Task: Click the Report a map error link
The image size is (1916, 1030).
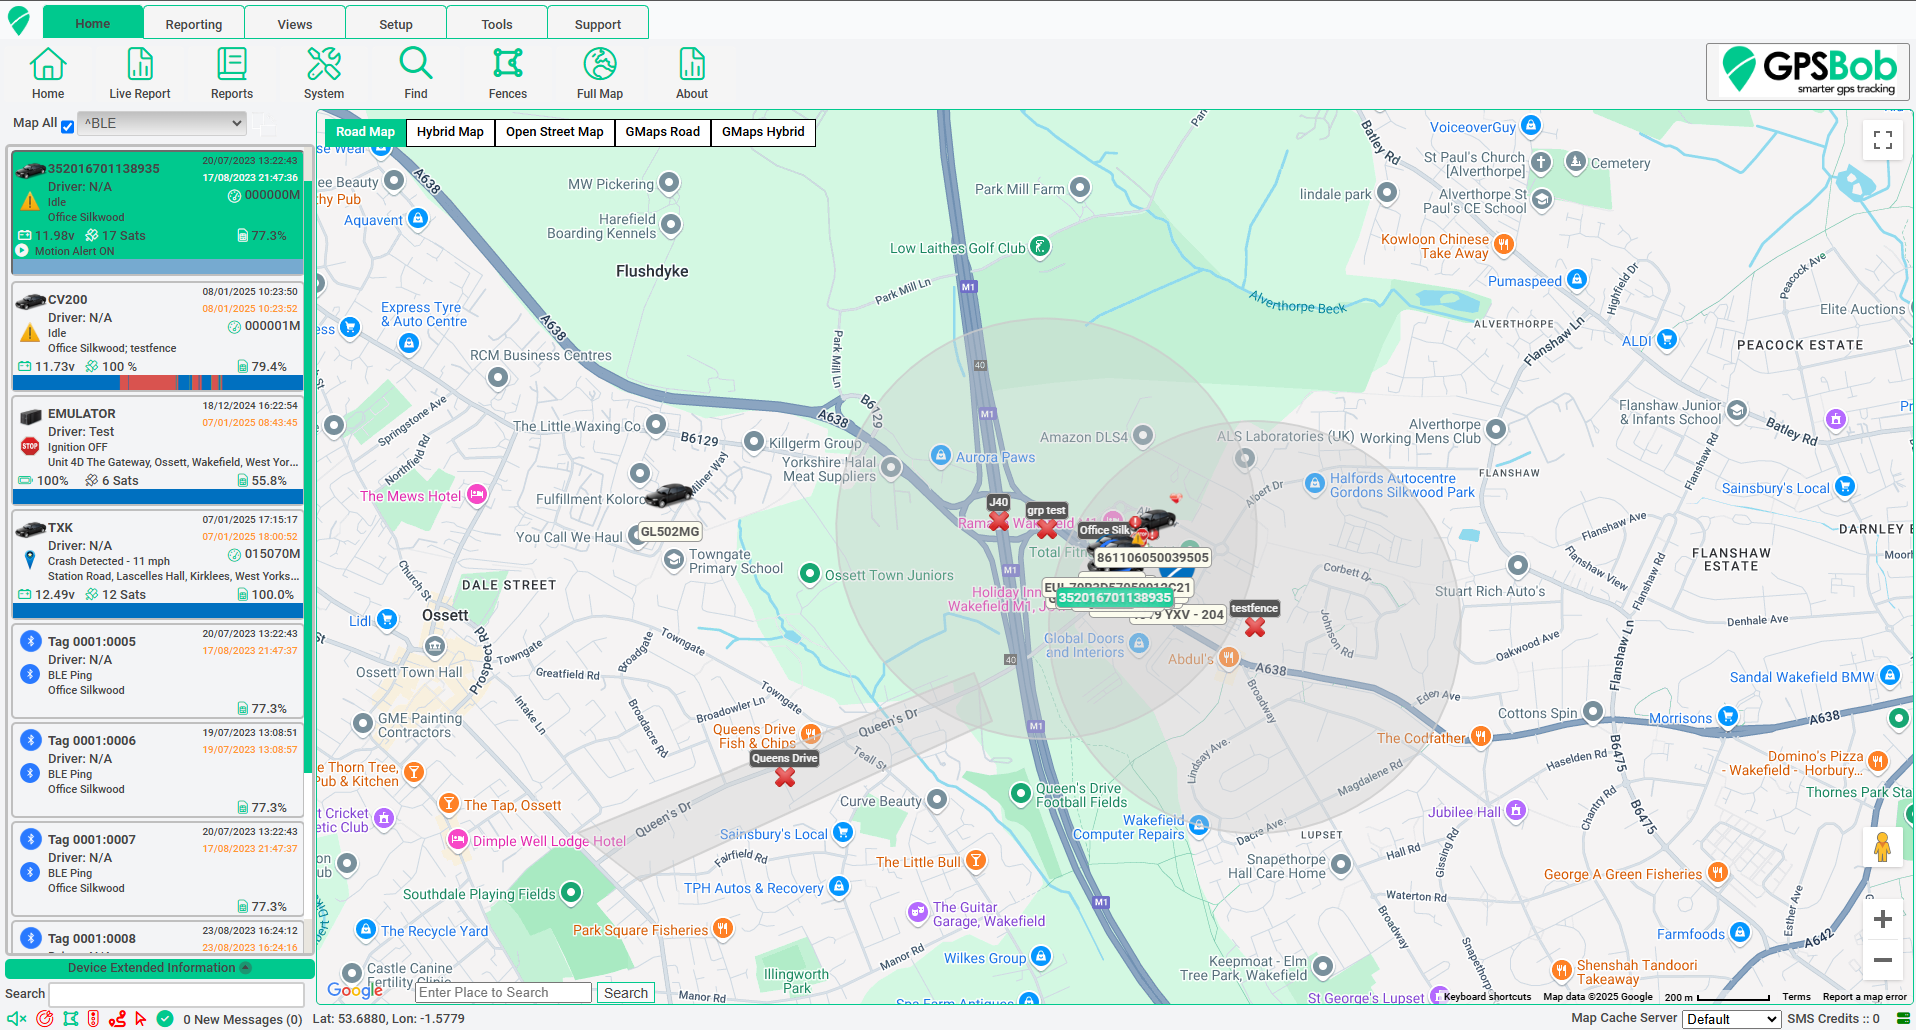Action: (1864, 997)
